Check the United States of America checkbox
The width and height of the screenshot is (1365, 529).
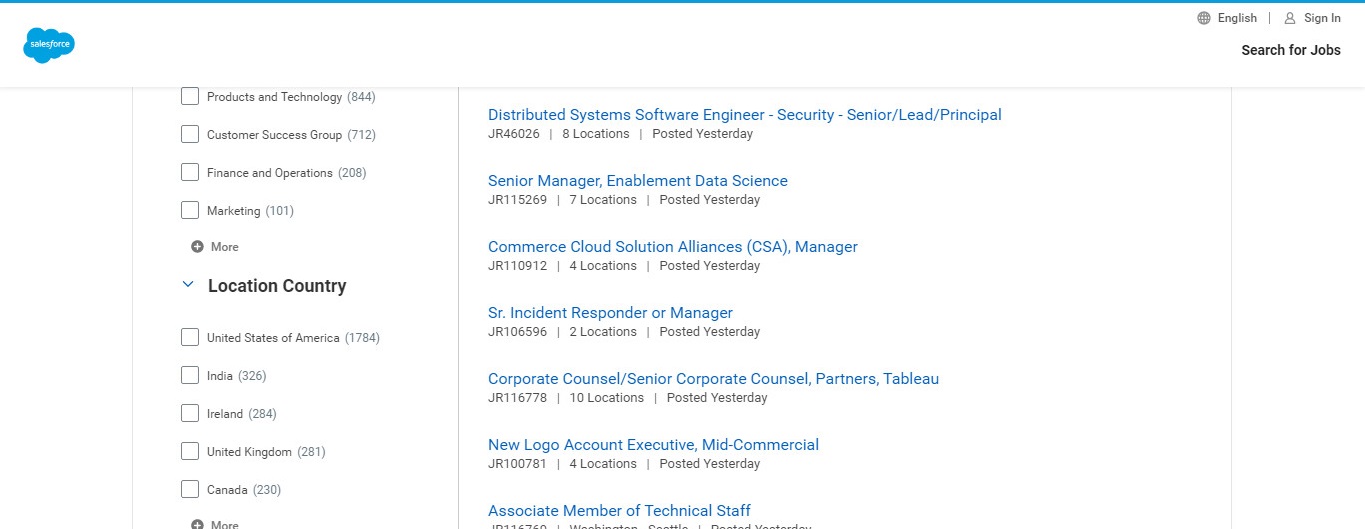190,338
